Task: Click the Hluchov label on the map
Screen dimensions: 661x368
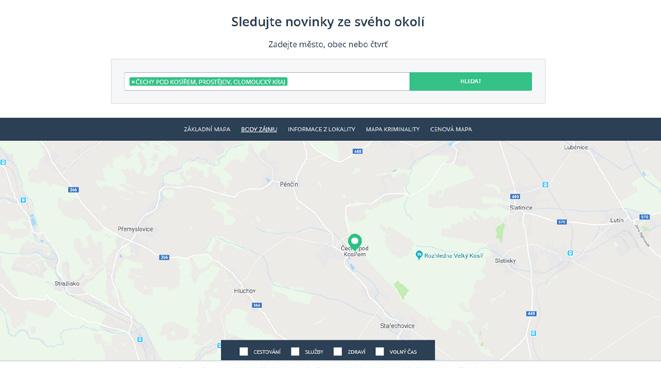Action: pos(245,291)
